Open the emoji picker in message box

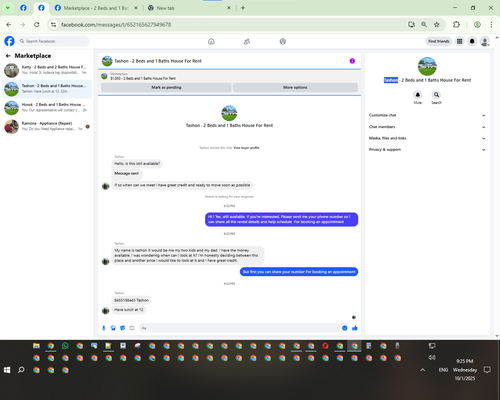(344, 328)
